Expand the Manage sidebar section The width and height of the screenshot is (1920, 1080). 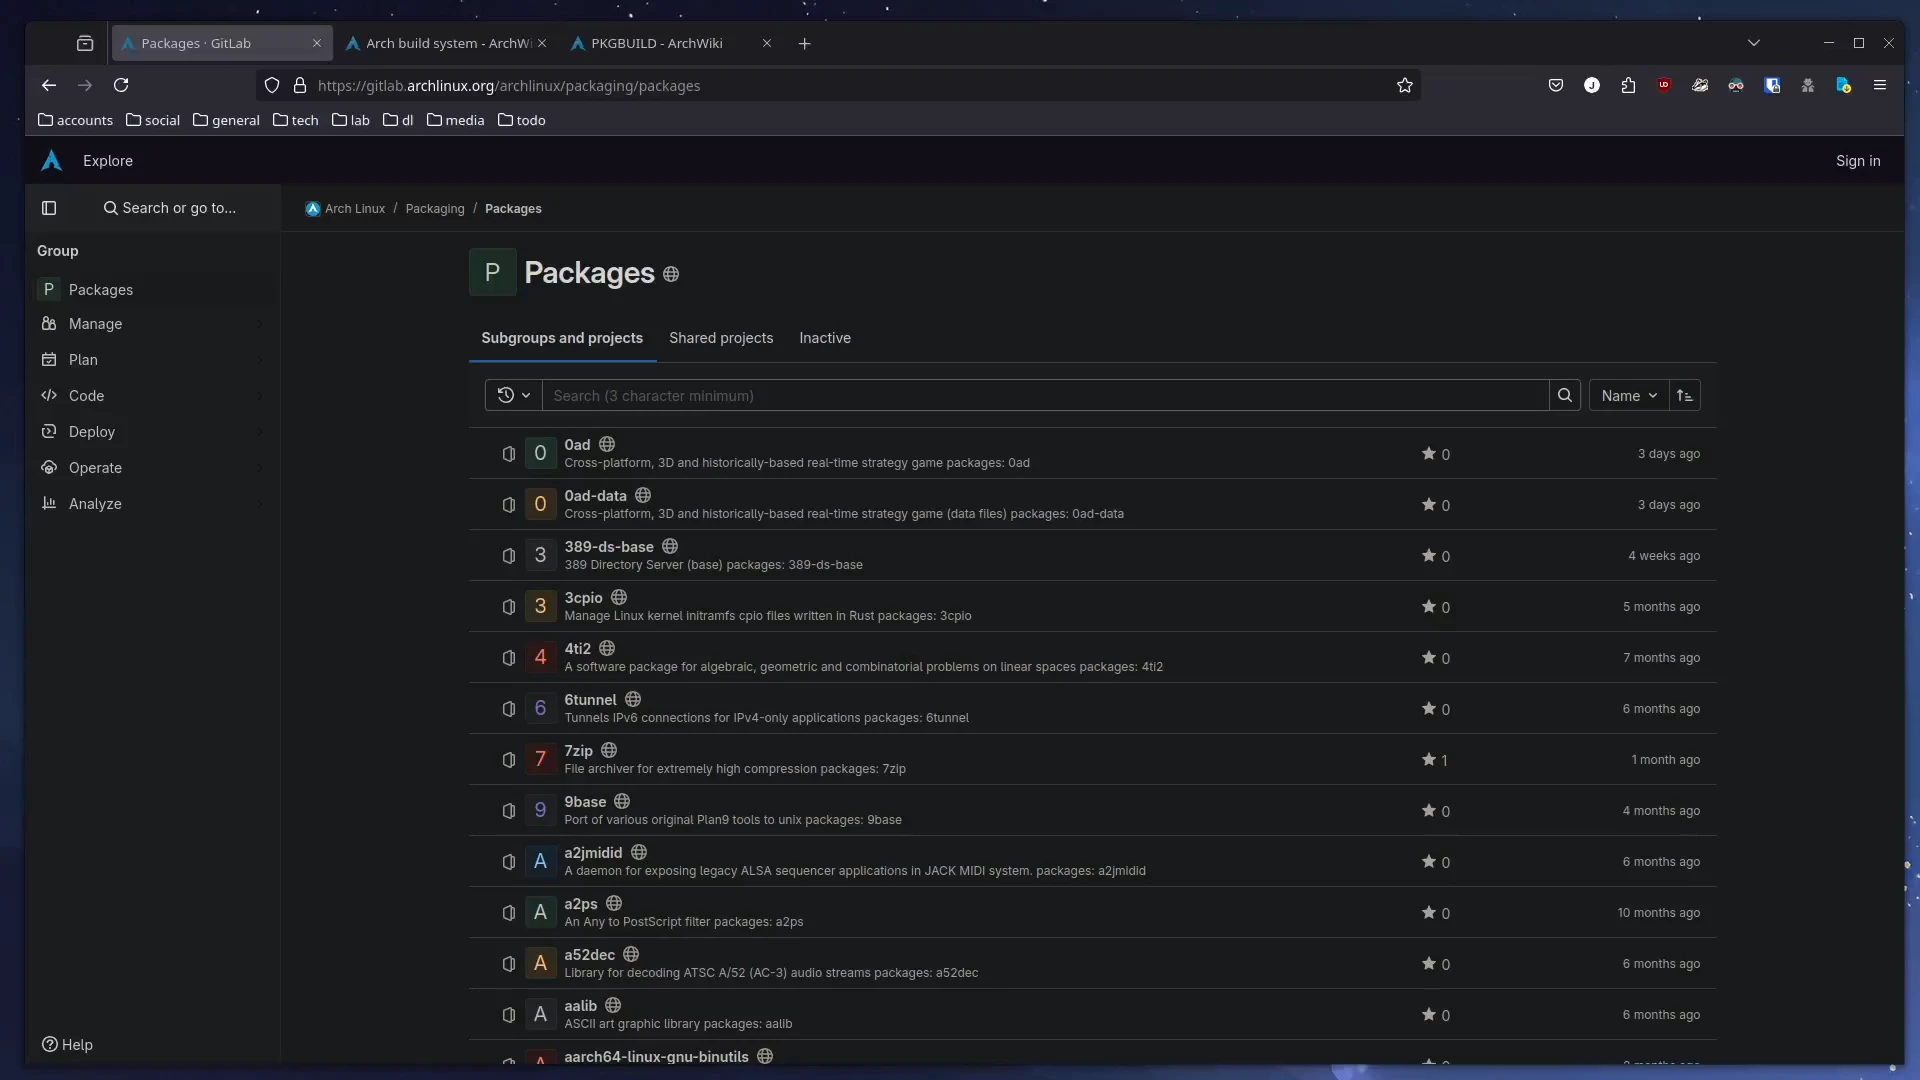point(153,324)
